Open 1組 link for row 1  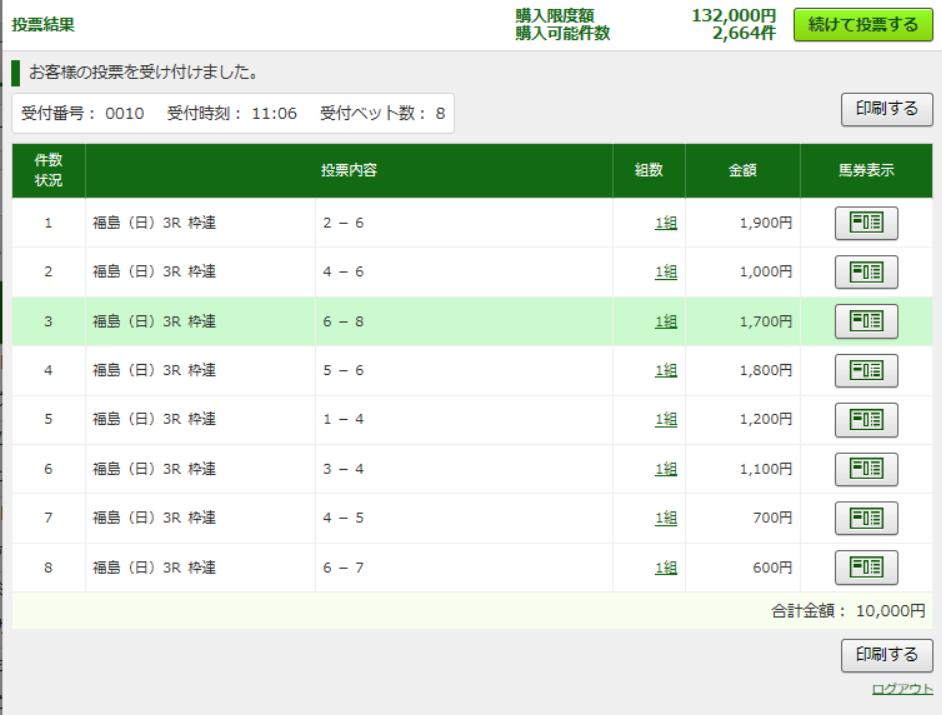pyautogui.click(x=666, y=223)
